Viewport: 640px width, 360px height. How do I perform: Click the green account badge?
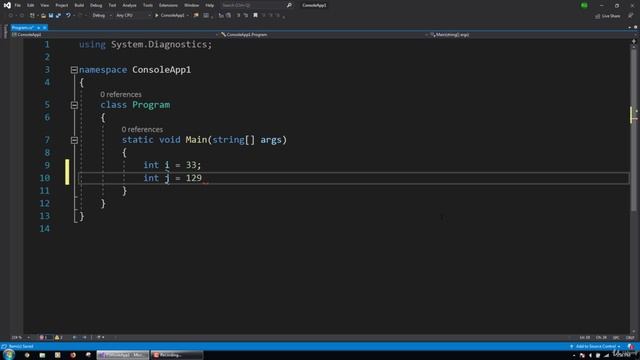[584, 5]
